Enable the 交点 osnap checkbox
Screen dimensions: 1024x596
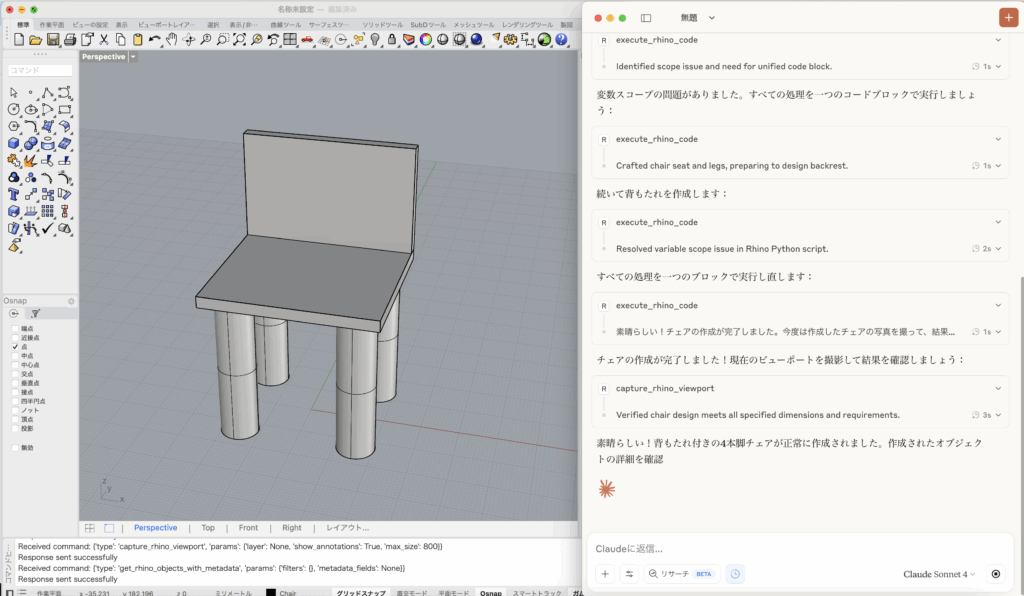[x=15, y=374]
